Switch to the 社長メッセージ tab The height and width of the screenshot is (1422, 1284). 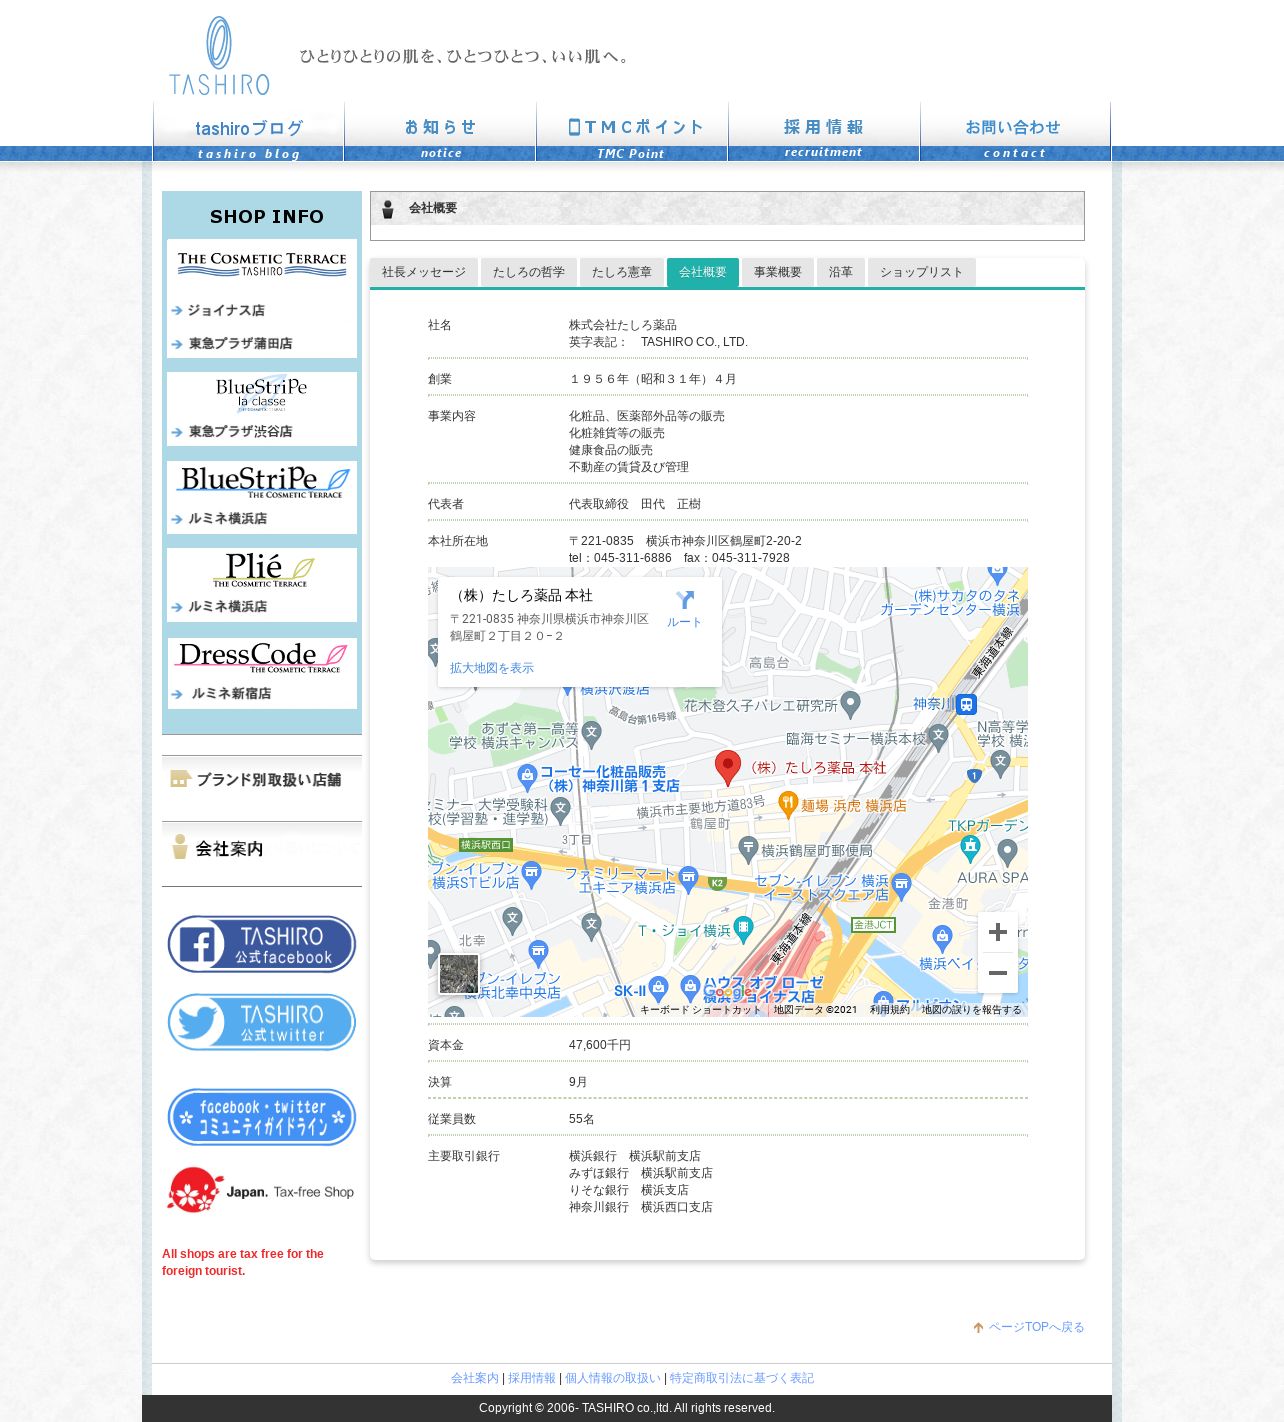[424, 272]
